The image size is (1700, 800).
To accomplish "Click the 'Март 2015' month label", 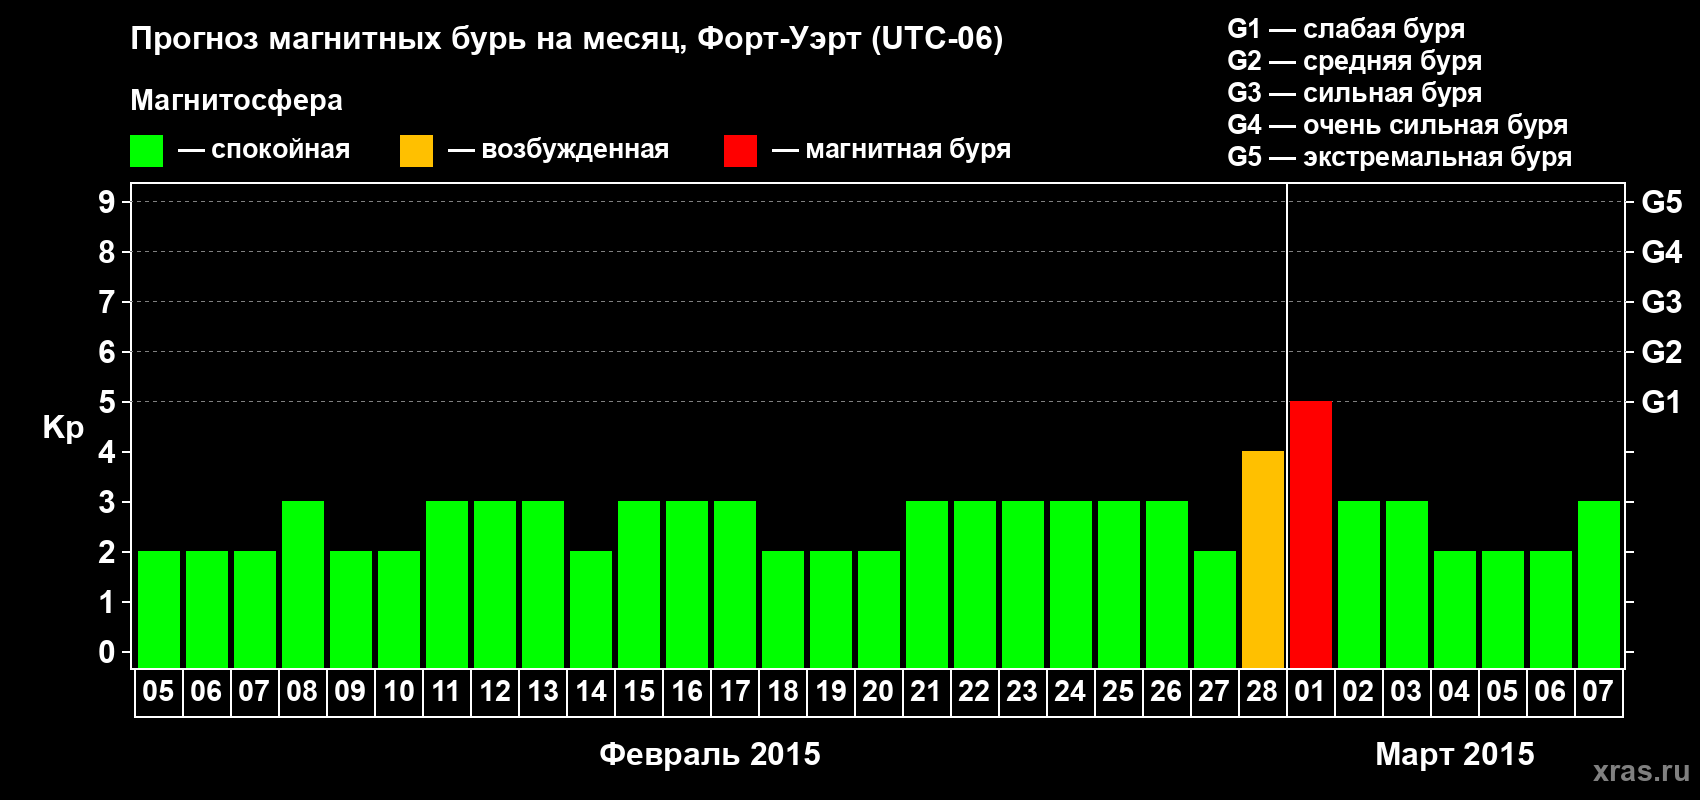I will 1455,754.
